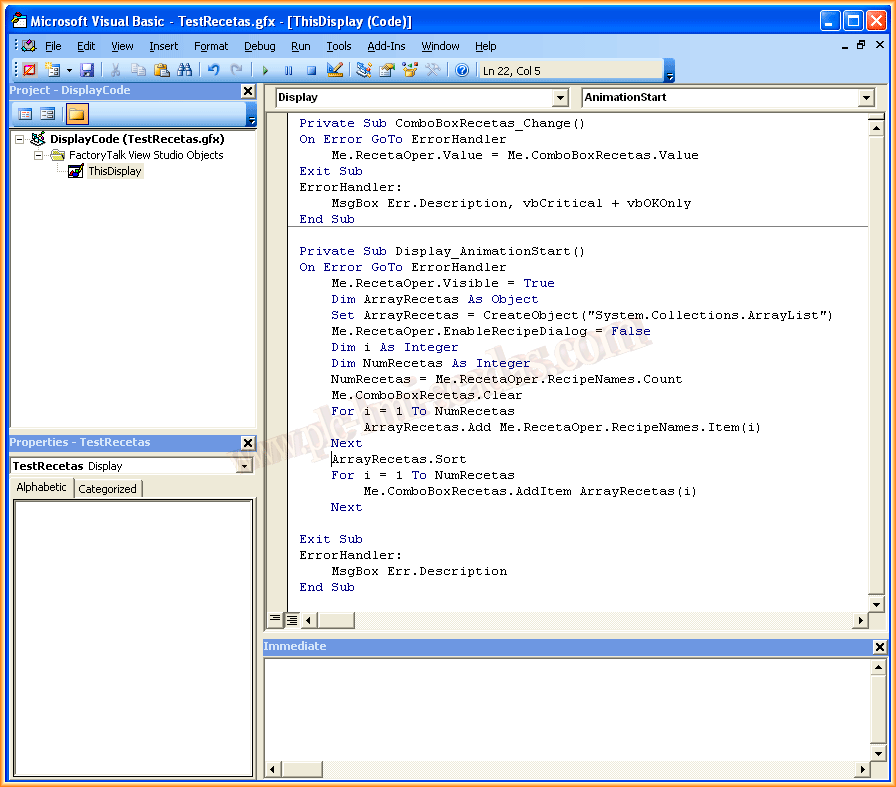The height and width of the screenshot is (787, 896).
Task: Open the Display object dropdown
Action: (x=559, y=98)
